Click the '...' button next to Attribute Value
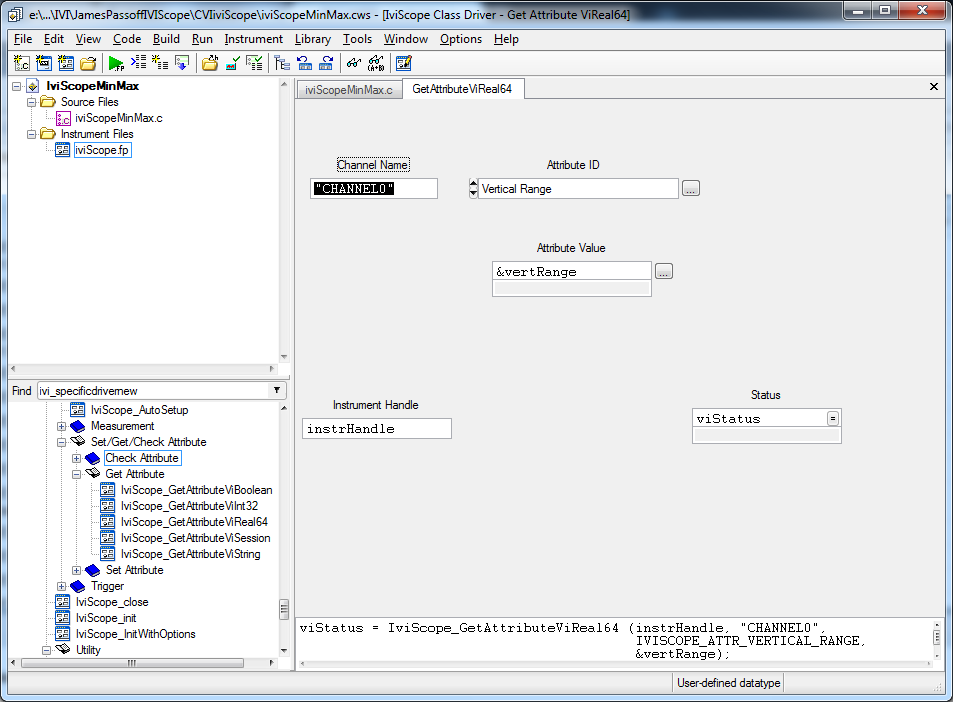 click(664, 271)
